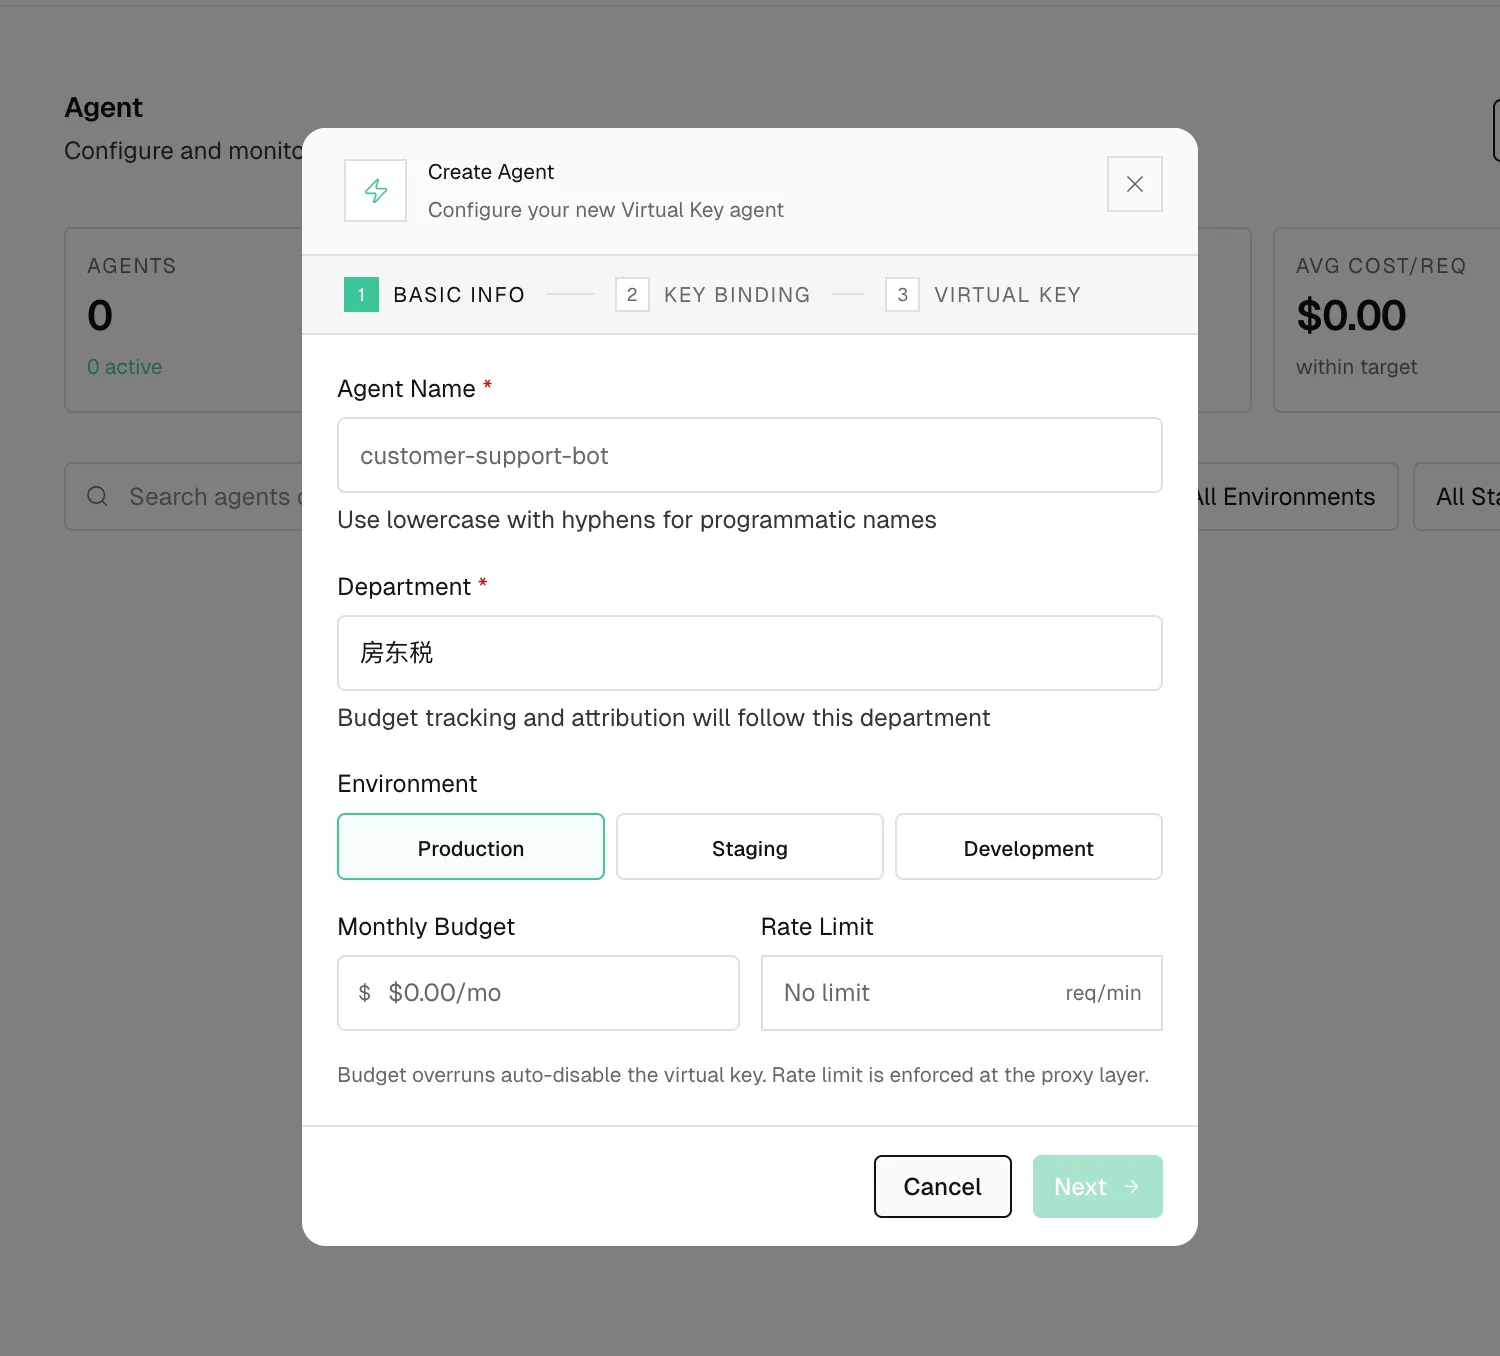Click the 'Agent' page heading in background
This screenshot has height=1356, width=1500.
pyautogui.click(x=104, y=108)
